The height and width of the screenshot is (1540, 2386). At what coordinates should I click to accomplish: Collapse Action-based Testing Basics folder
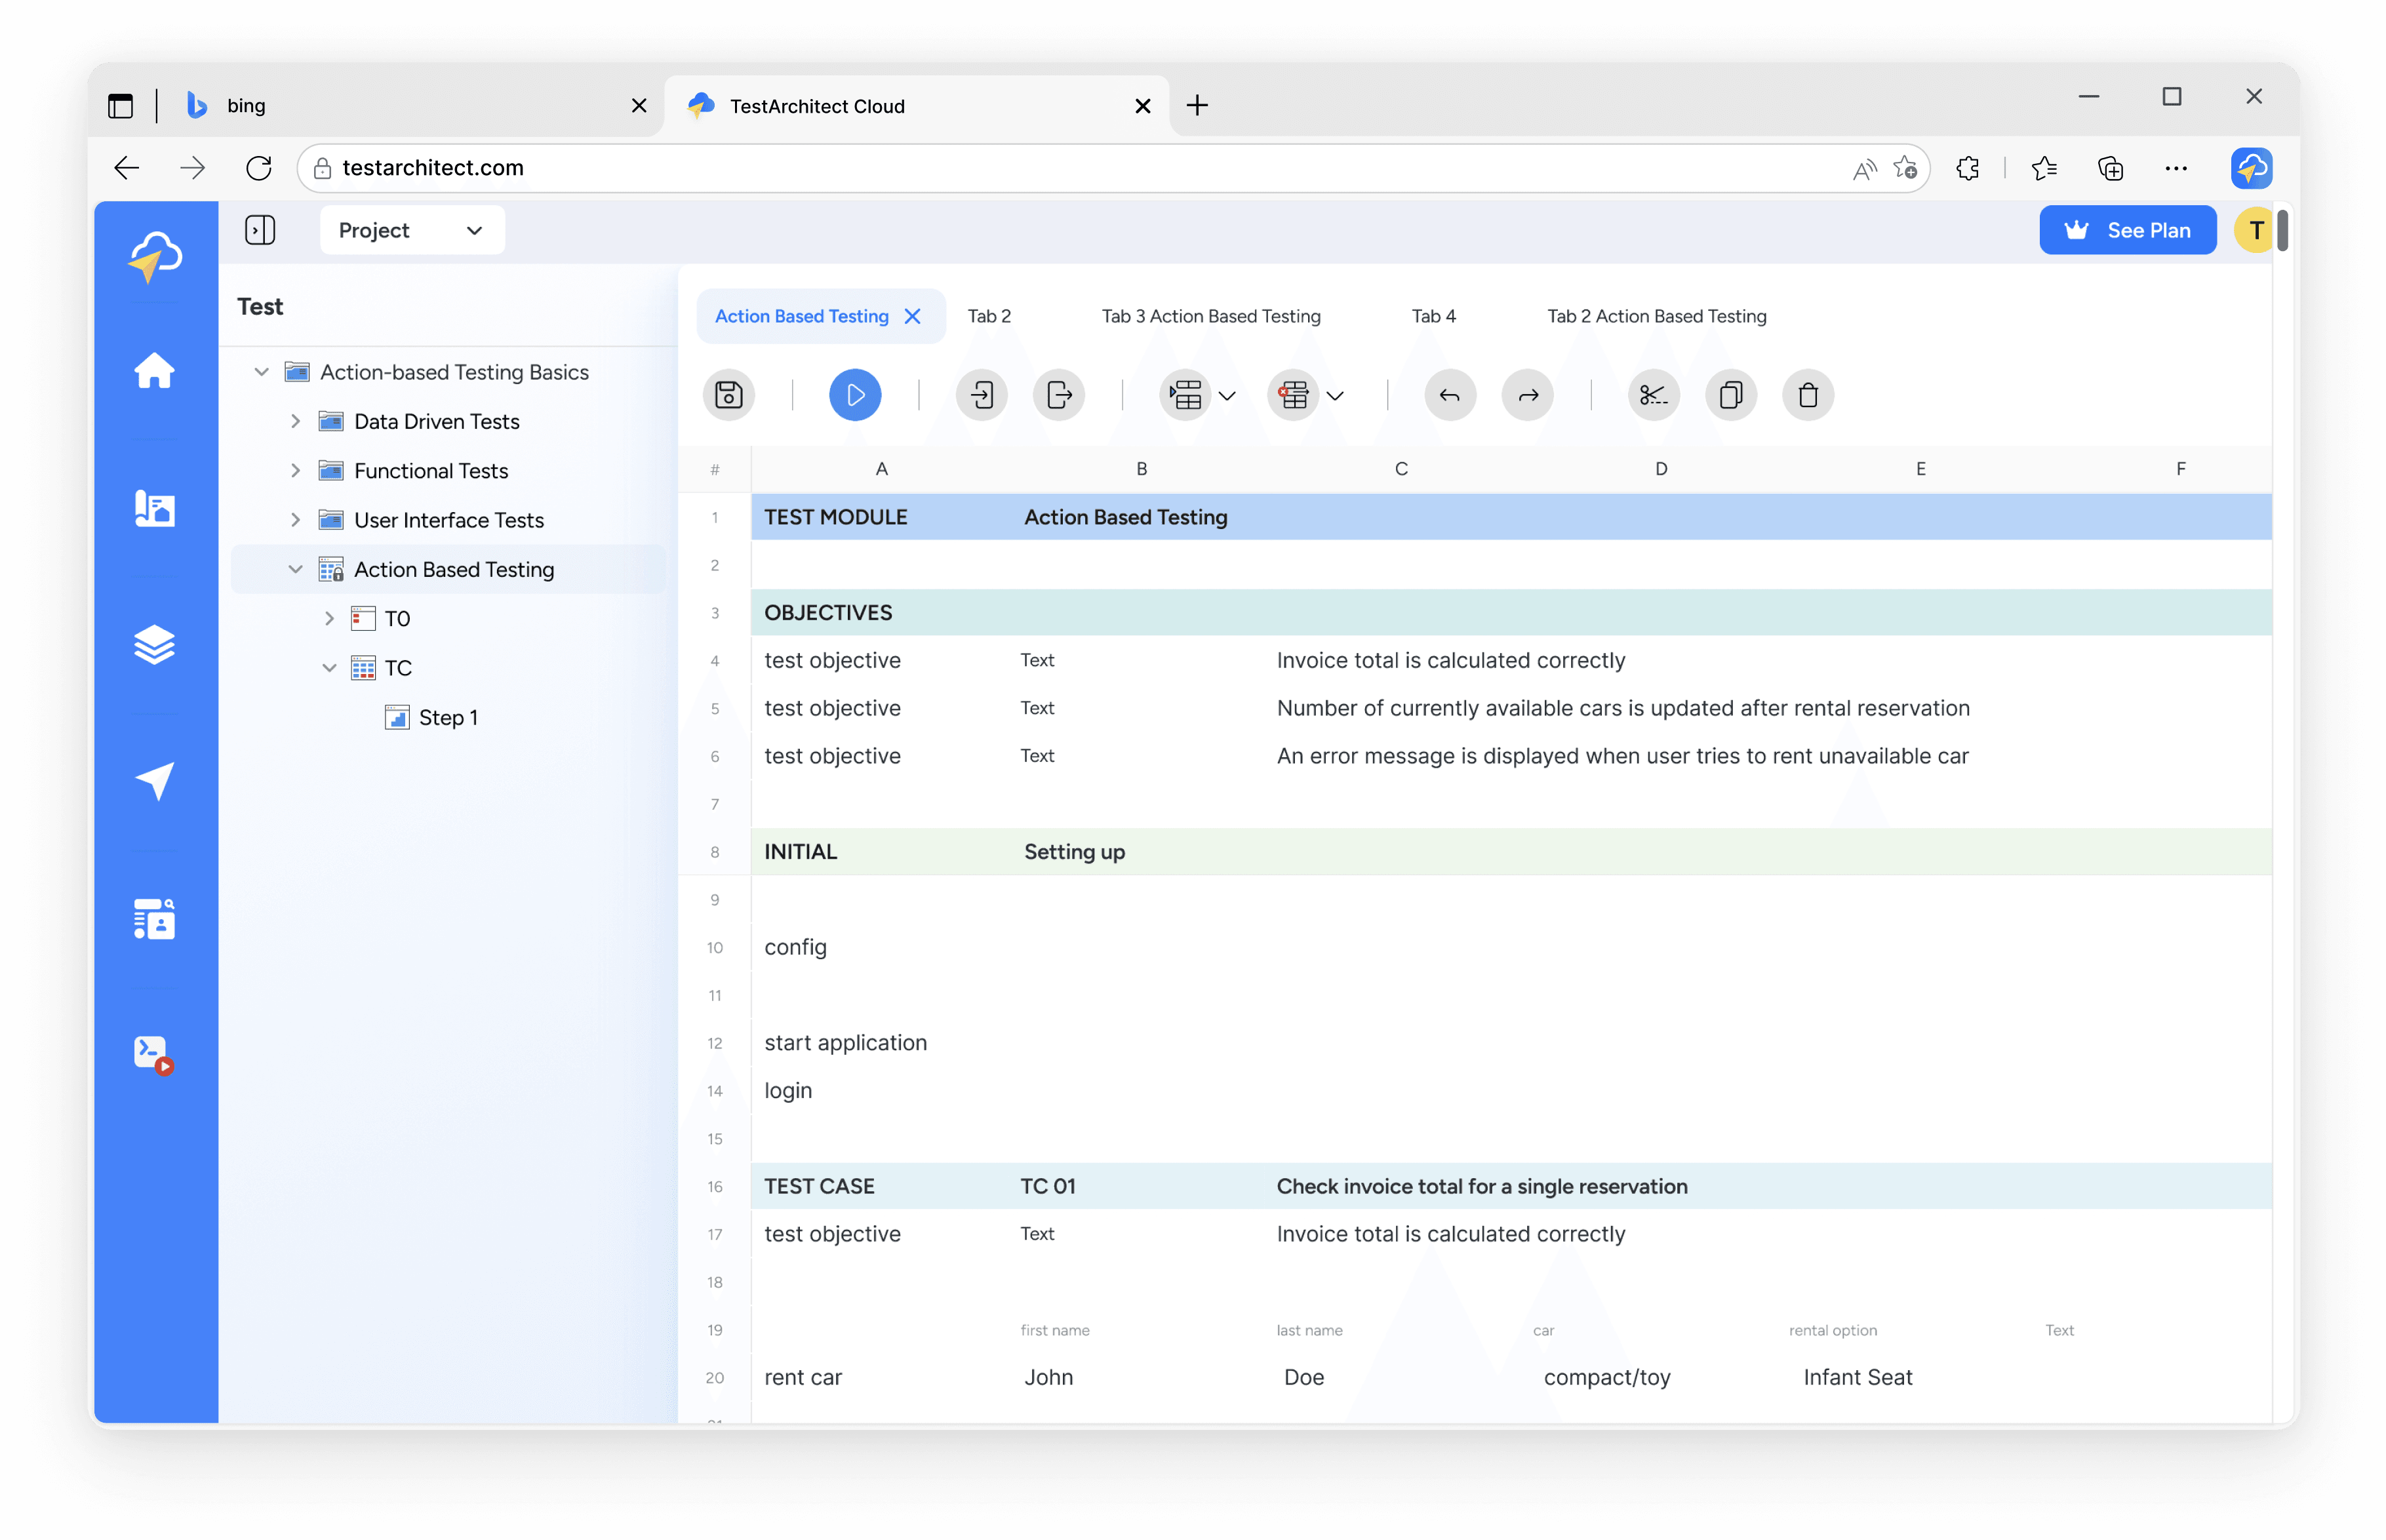261,372
